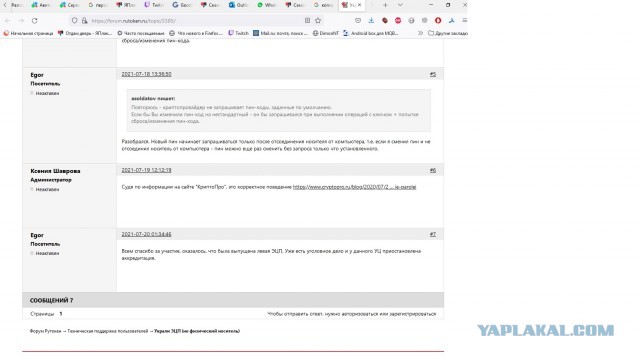The width and height of the screenshot is (640, 360).
Task: Switch to the Google tab
Action: point(182,5)
